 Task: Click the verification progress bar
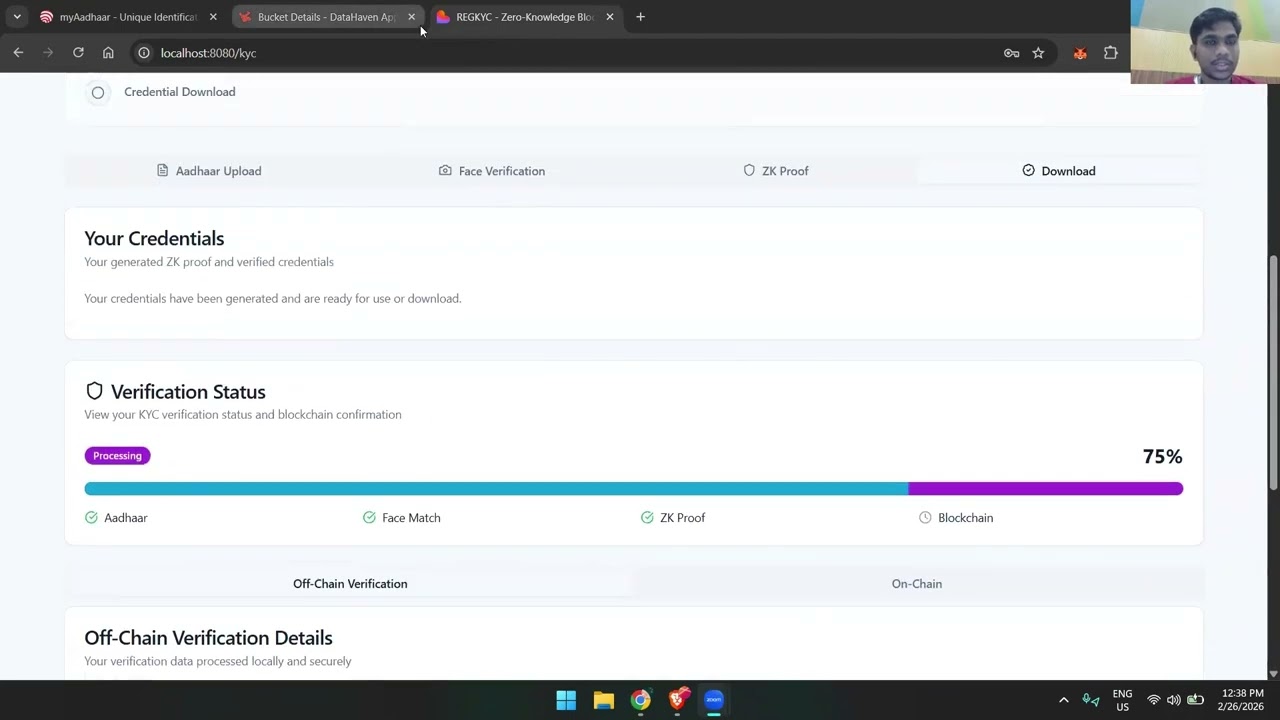click(634, 489)
